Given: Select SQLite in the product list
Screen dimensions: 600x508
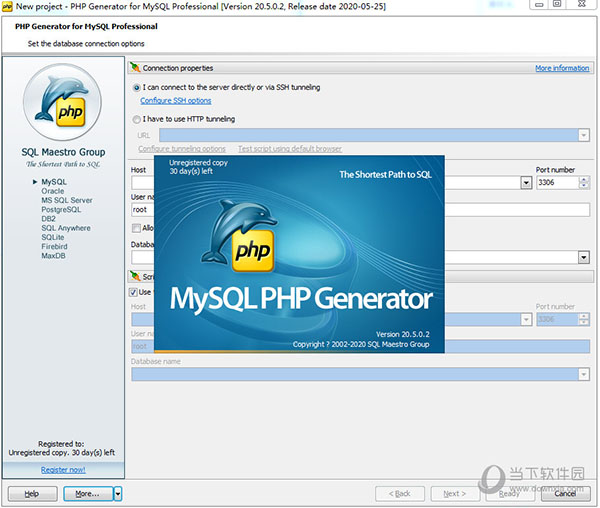Looking at the screenshot, I should click(x=53, y=237).
